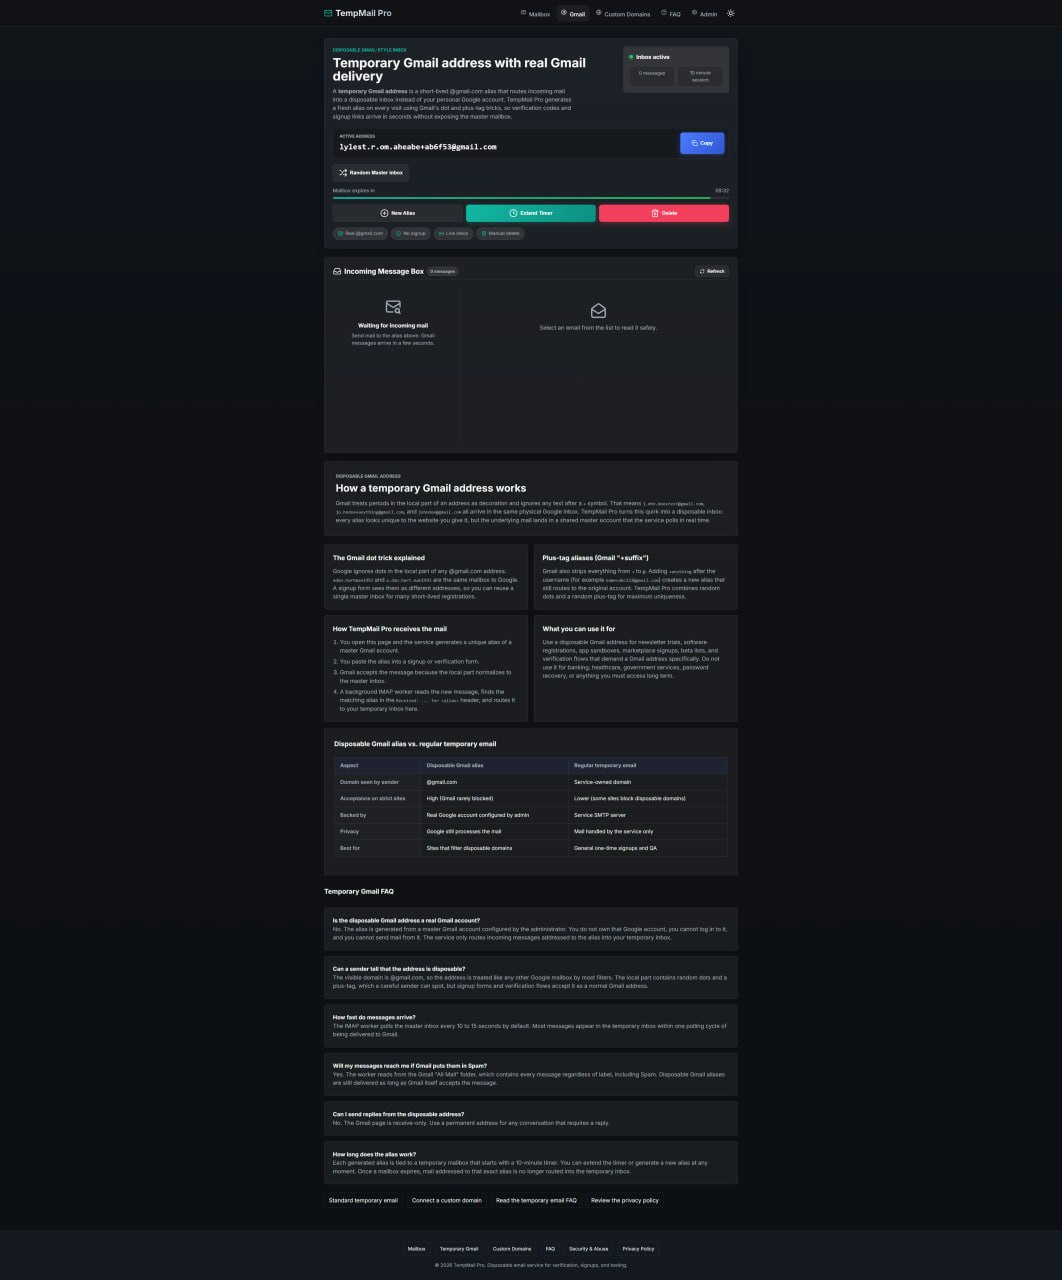
Task: Click FAQ 'Is the disposable Gmail address a real Gmail account?'
Action: tap(406, 920)
